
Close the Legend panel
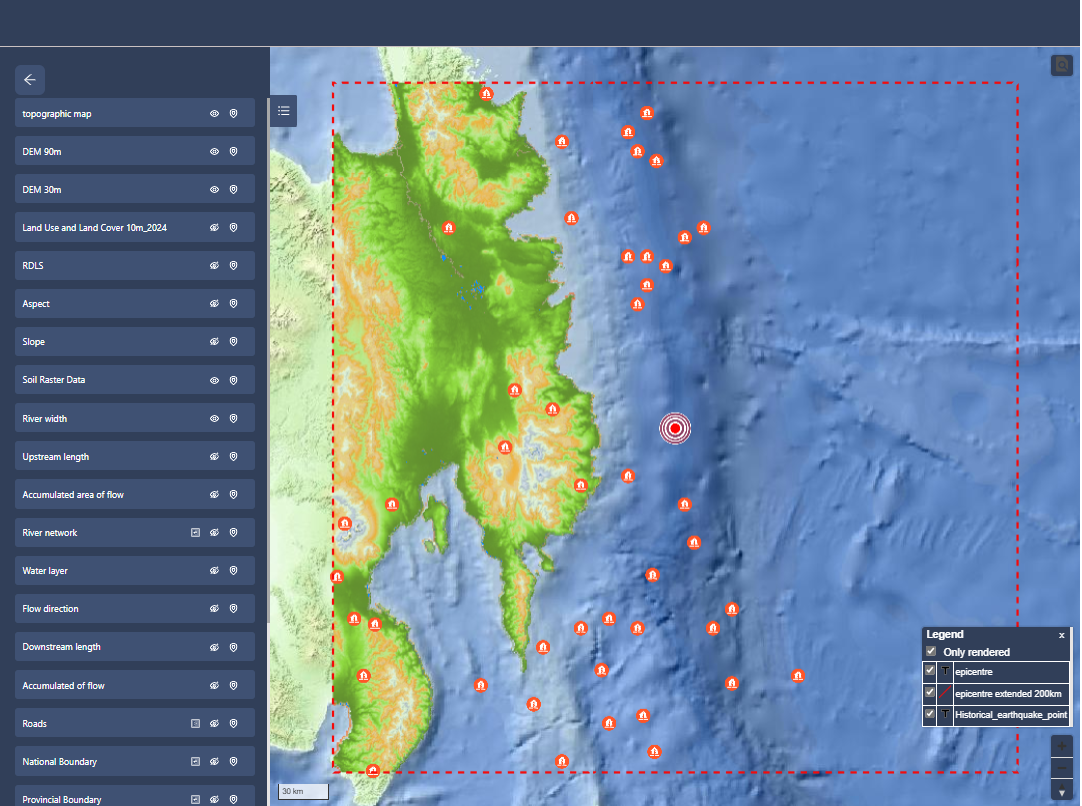tap(1062, 635)
